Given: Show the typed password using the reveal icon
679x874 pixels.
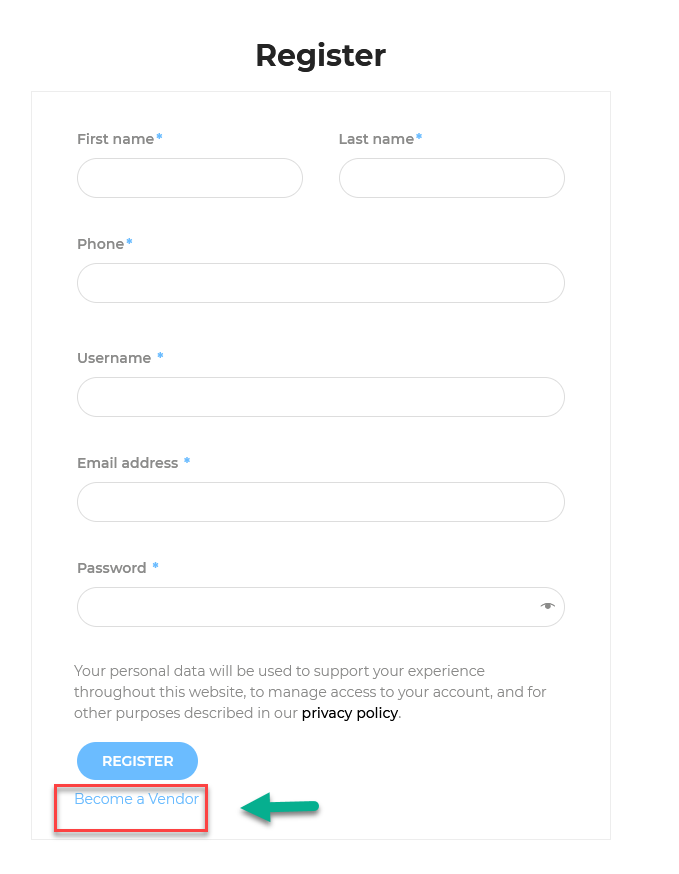Looking at the screenshot, I should [x=547, y=606].
